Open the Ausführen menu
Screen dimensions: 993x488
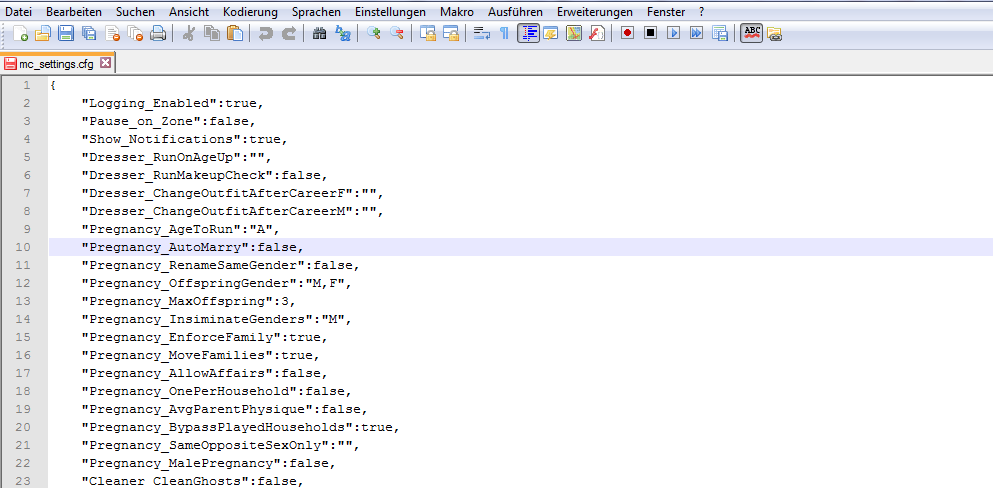pyautogui.click(x=515, y=12)
